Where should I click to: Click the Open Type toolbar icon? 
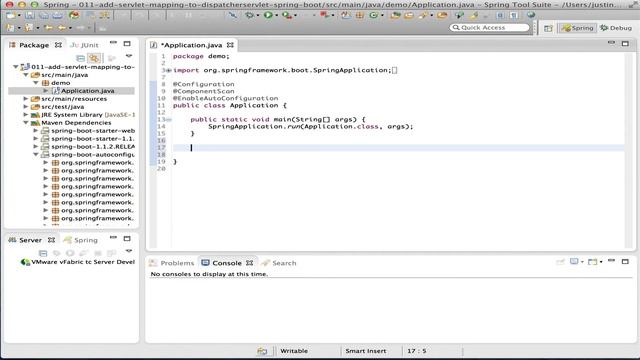pyautogui.click(x=395, y=15)
